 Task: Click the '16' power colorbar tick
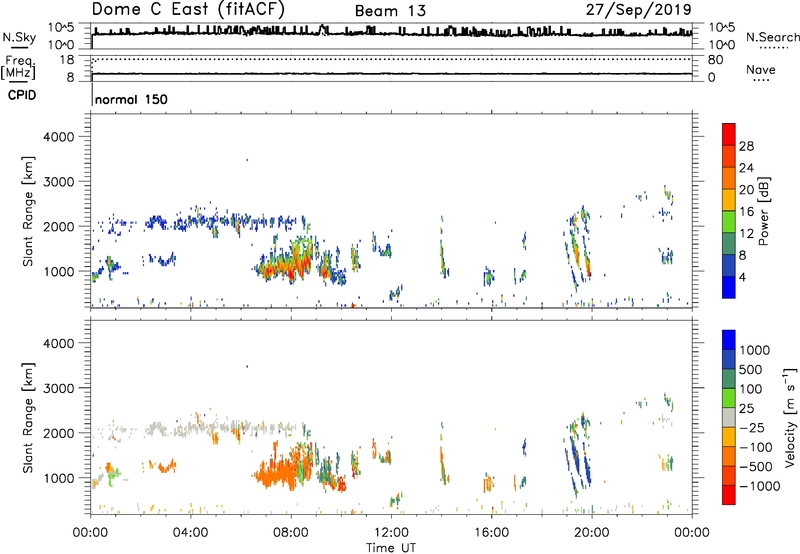(746, 212)
